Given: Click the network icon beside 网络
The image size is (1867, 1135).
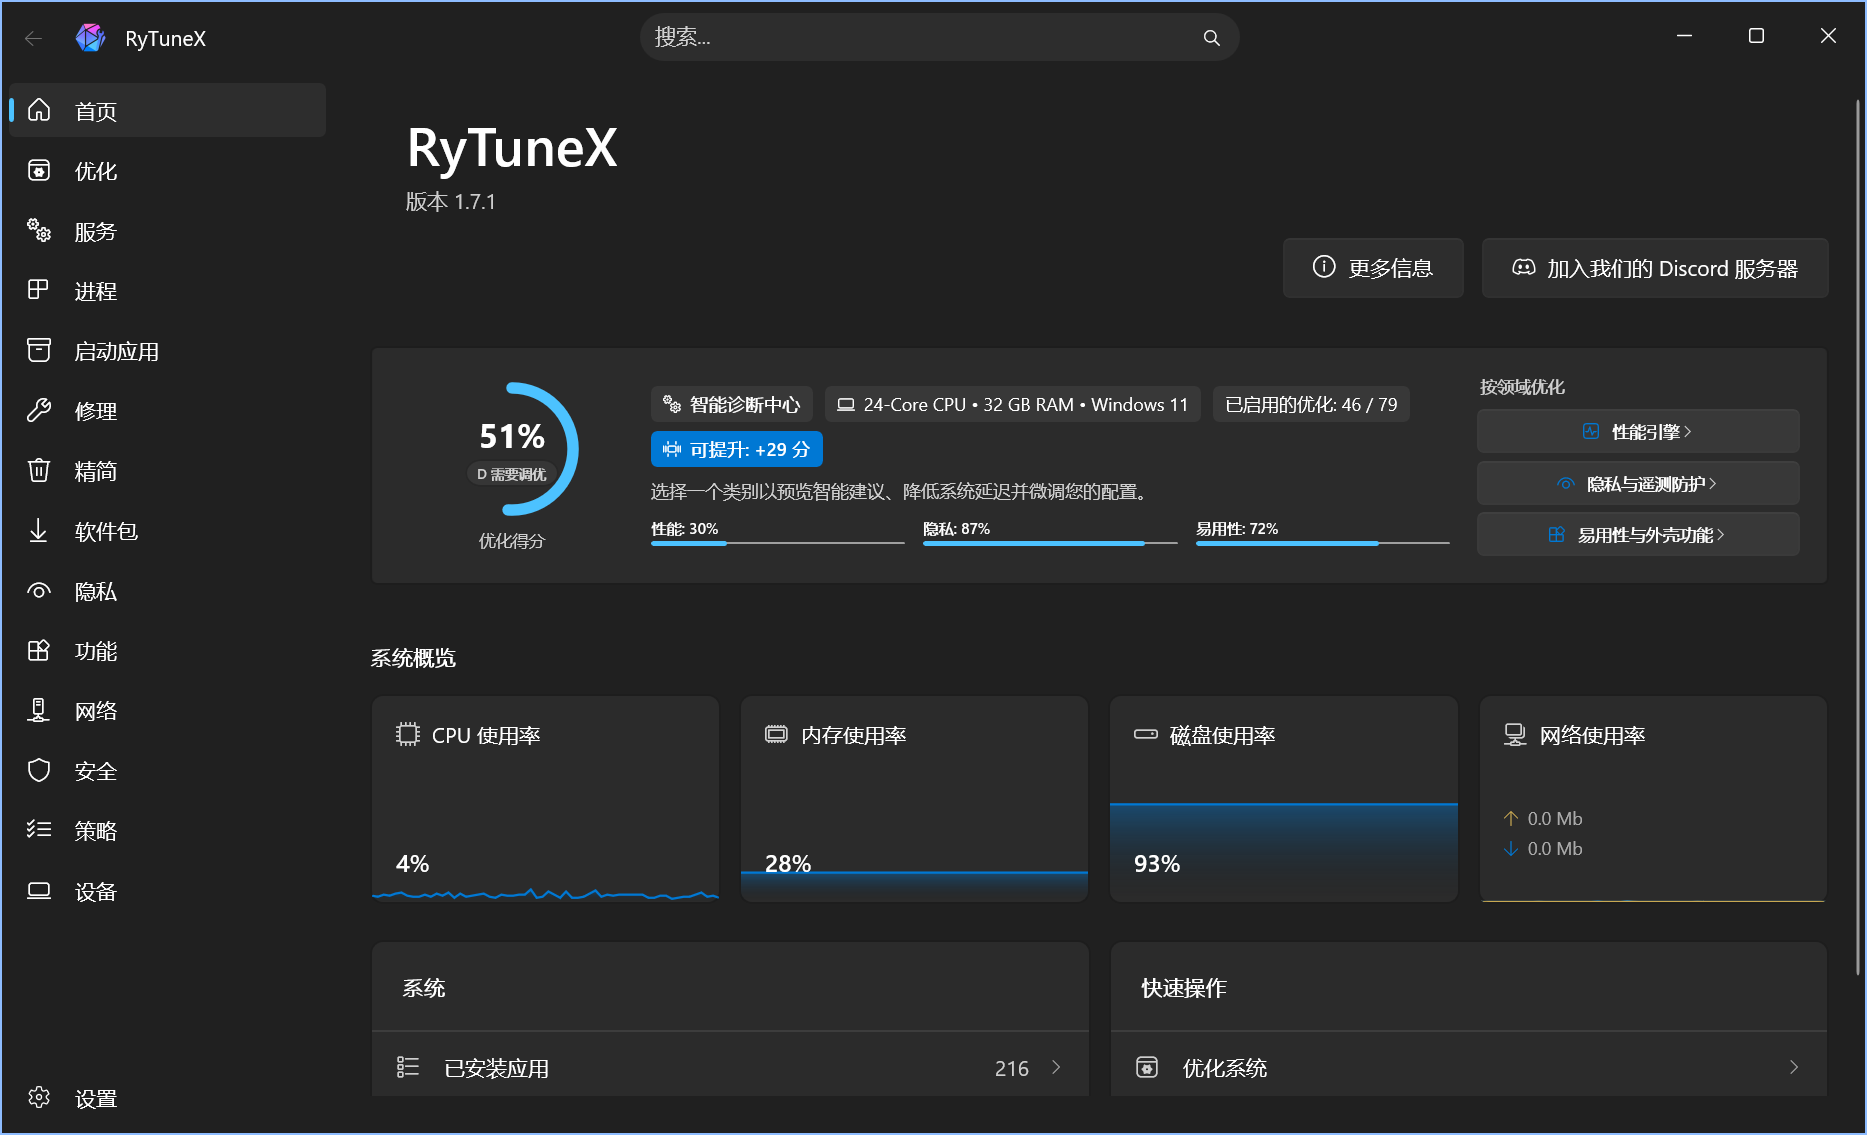Looking at the screenshot, I should 39,710.
